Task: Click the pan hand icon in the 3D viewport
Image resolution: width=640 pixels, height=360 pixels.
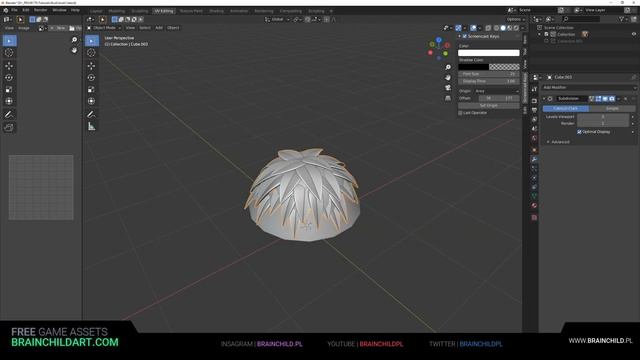Action: pyautogui.click(x=448, y=78)
